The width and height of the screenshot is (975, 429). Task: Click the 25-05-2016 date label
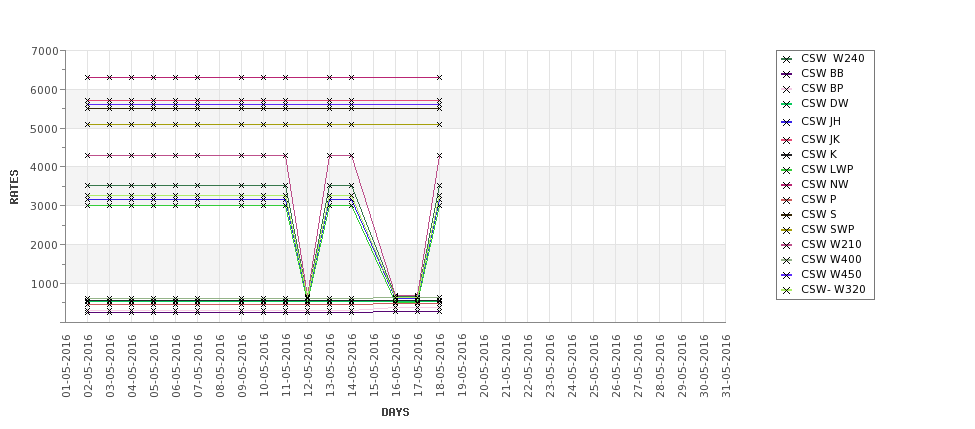[594, 366]
